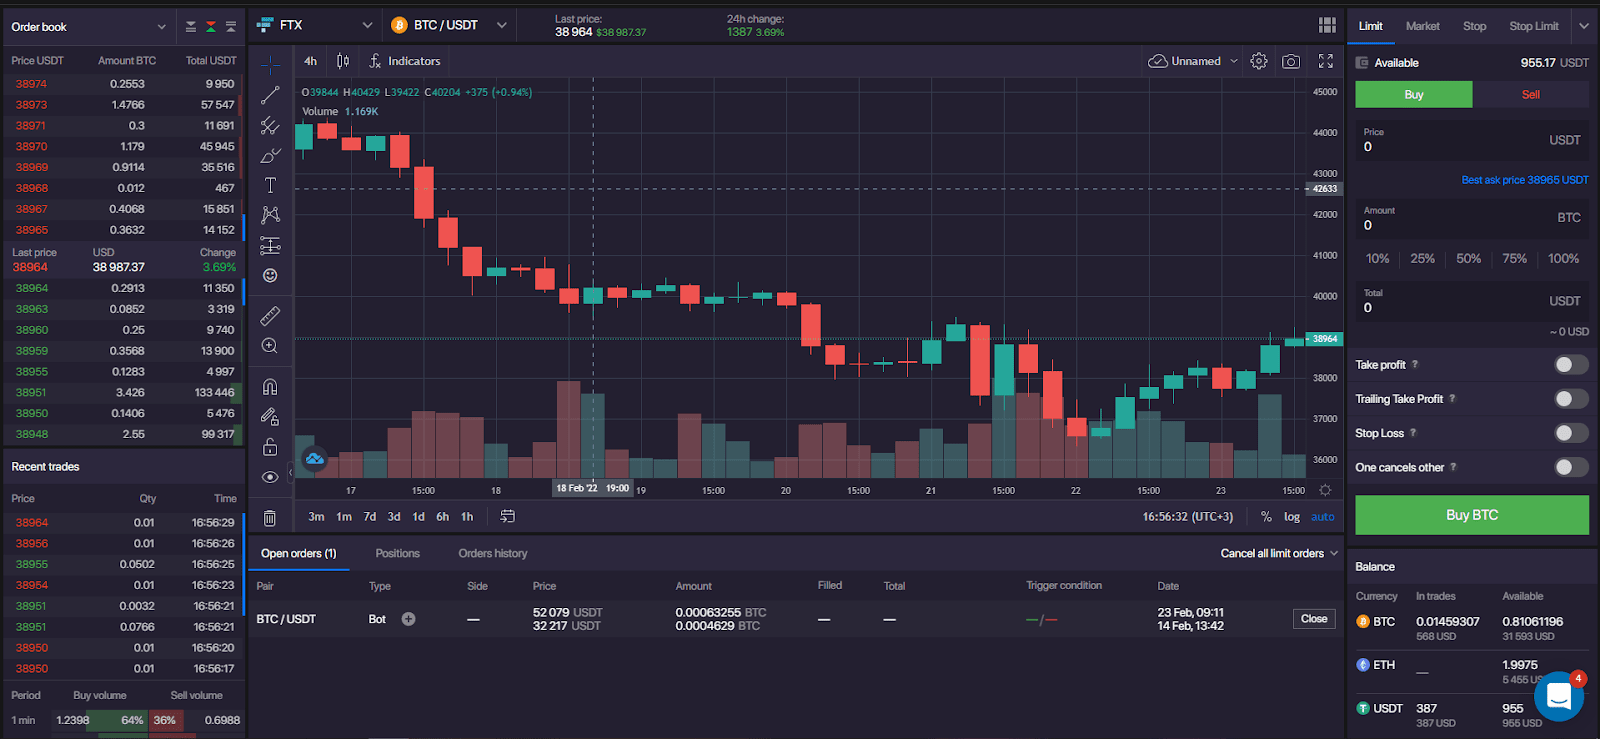The image size is (1600, 739).
Task: Enter fullscreen chart mode
Action: click(x=1326, y=61)
